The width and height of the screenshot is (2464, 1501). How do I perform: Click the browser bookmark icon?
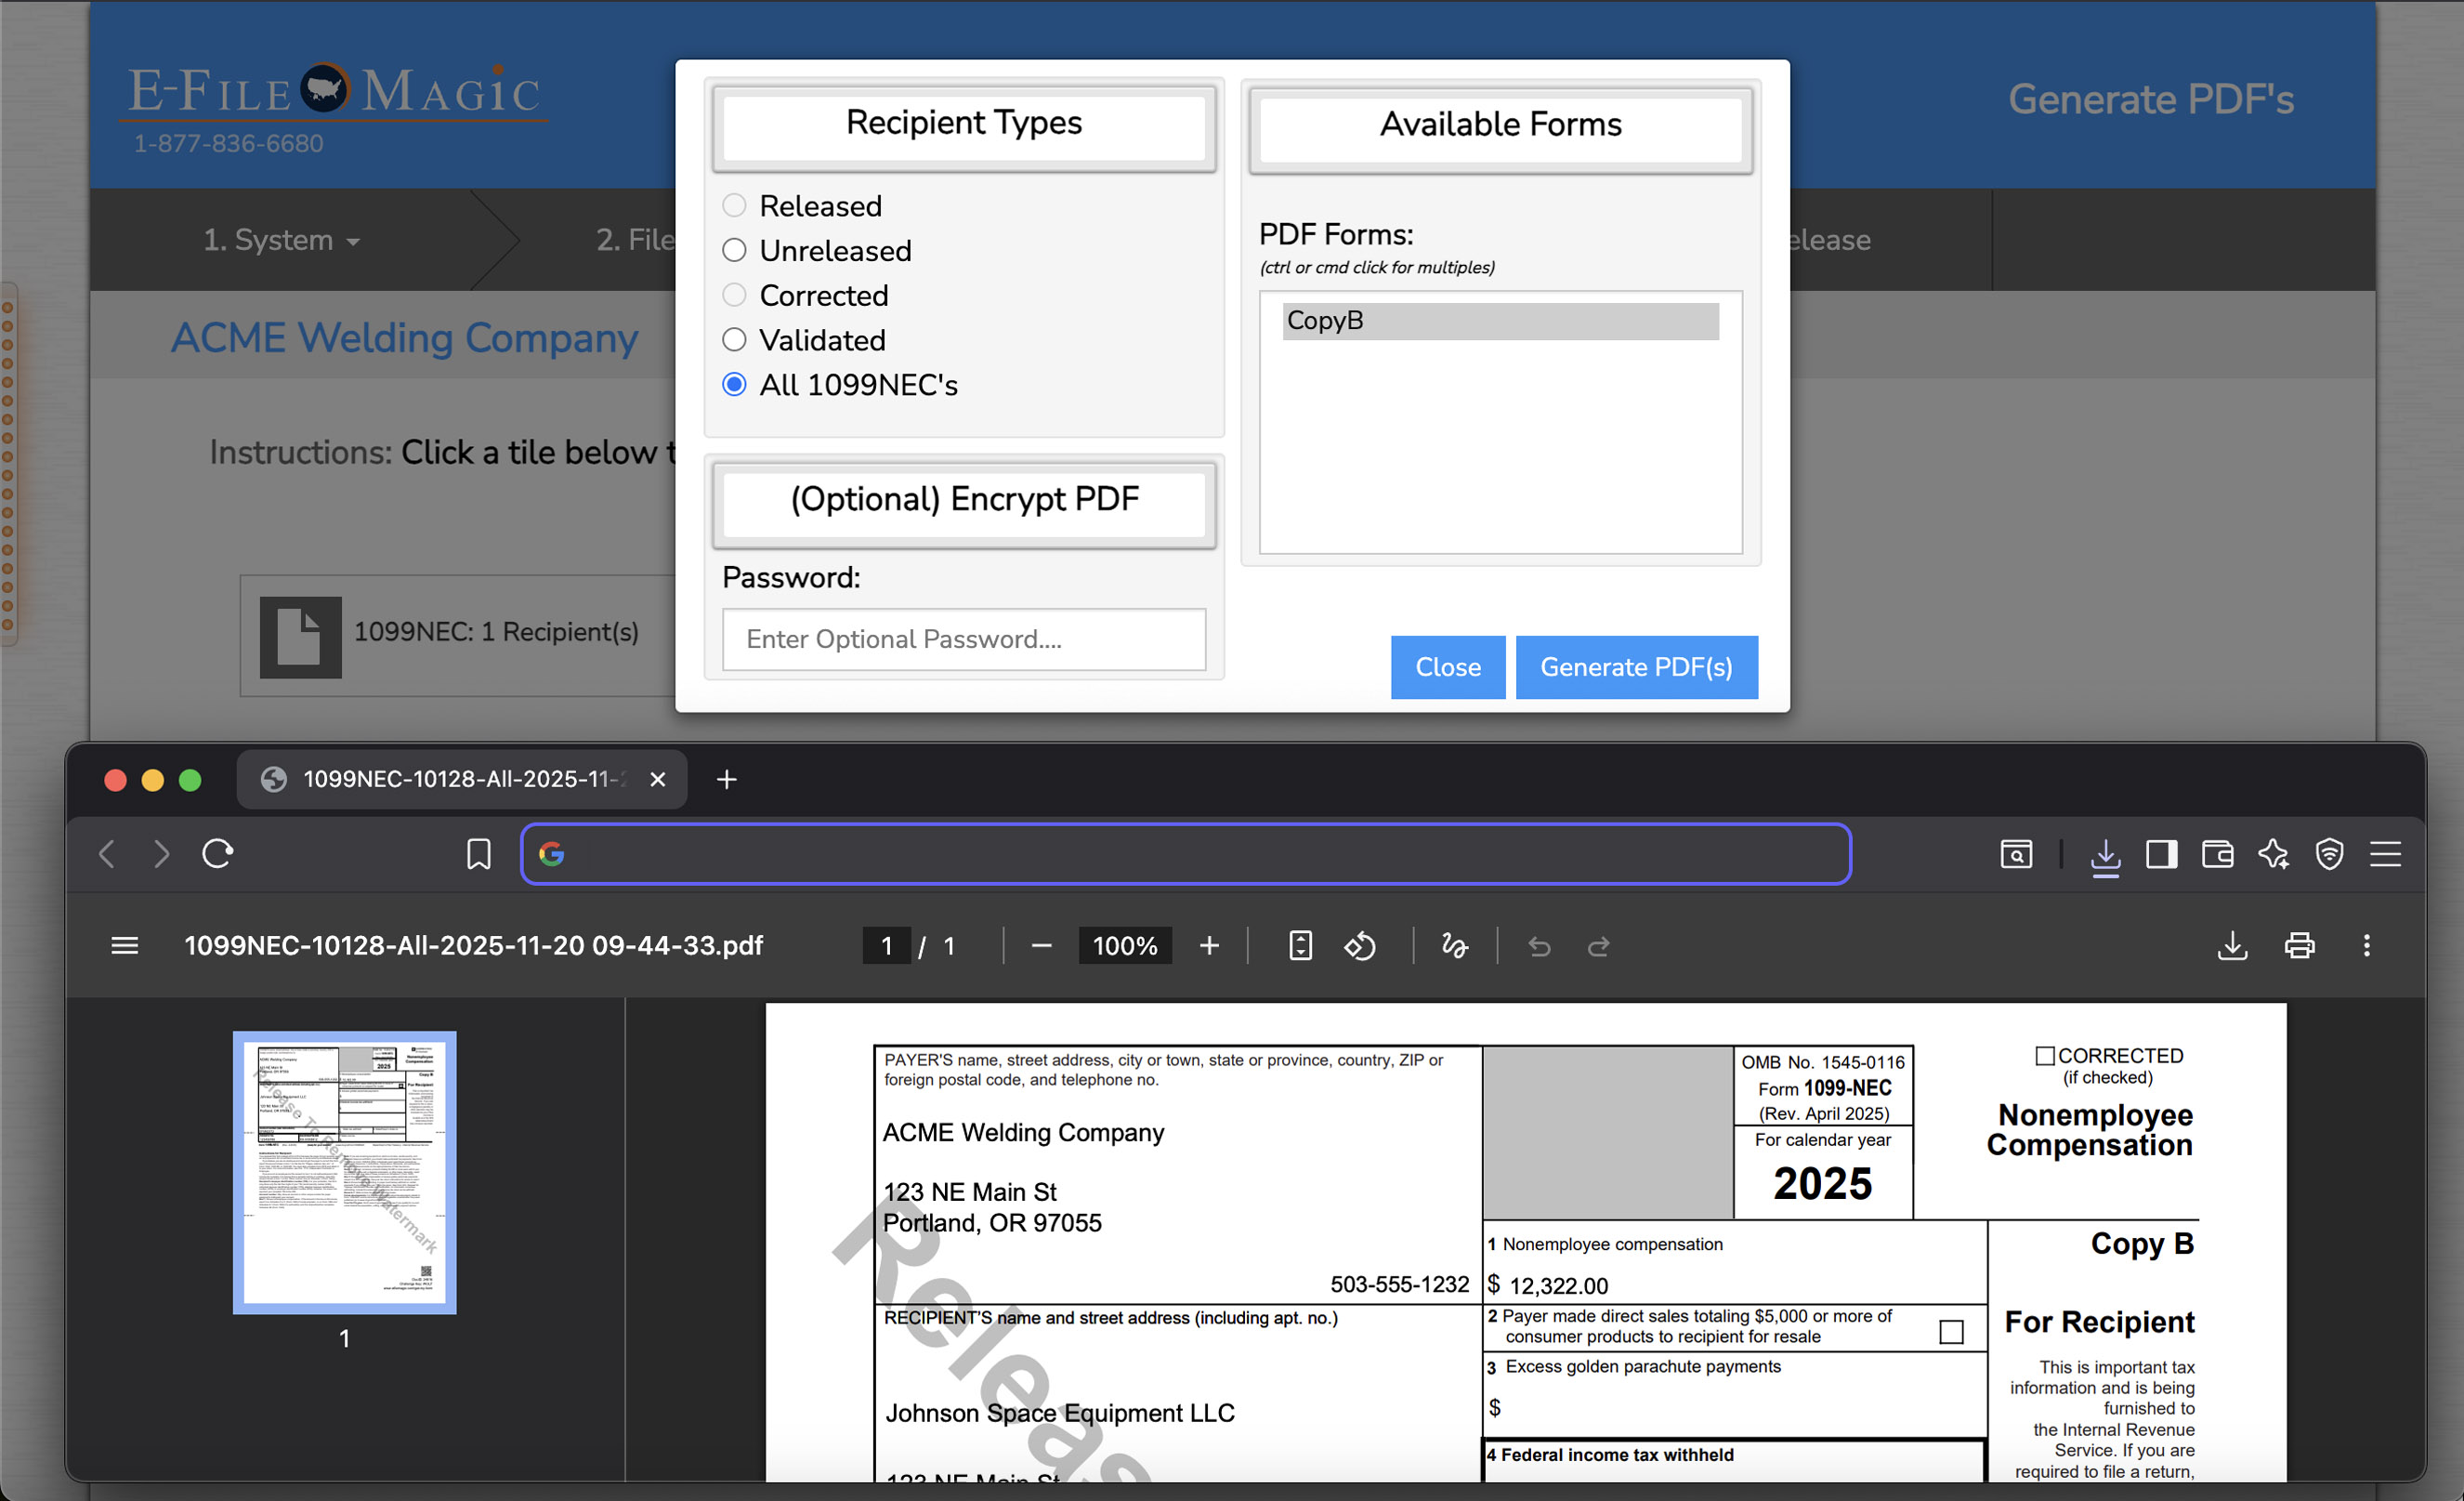tap(478, 854)
